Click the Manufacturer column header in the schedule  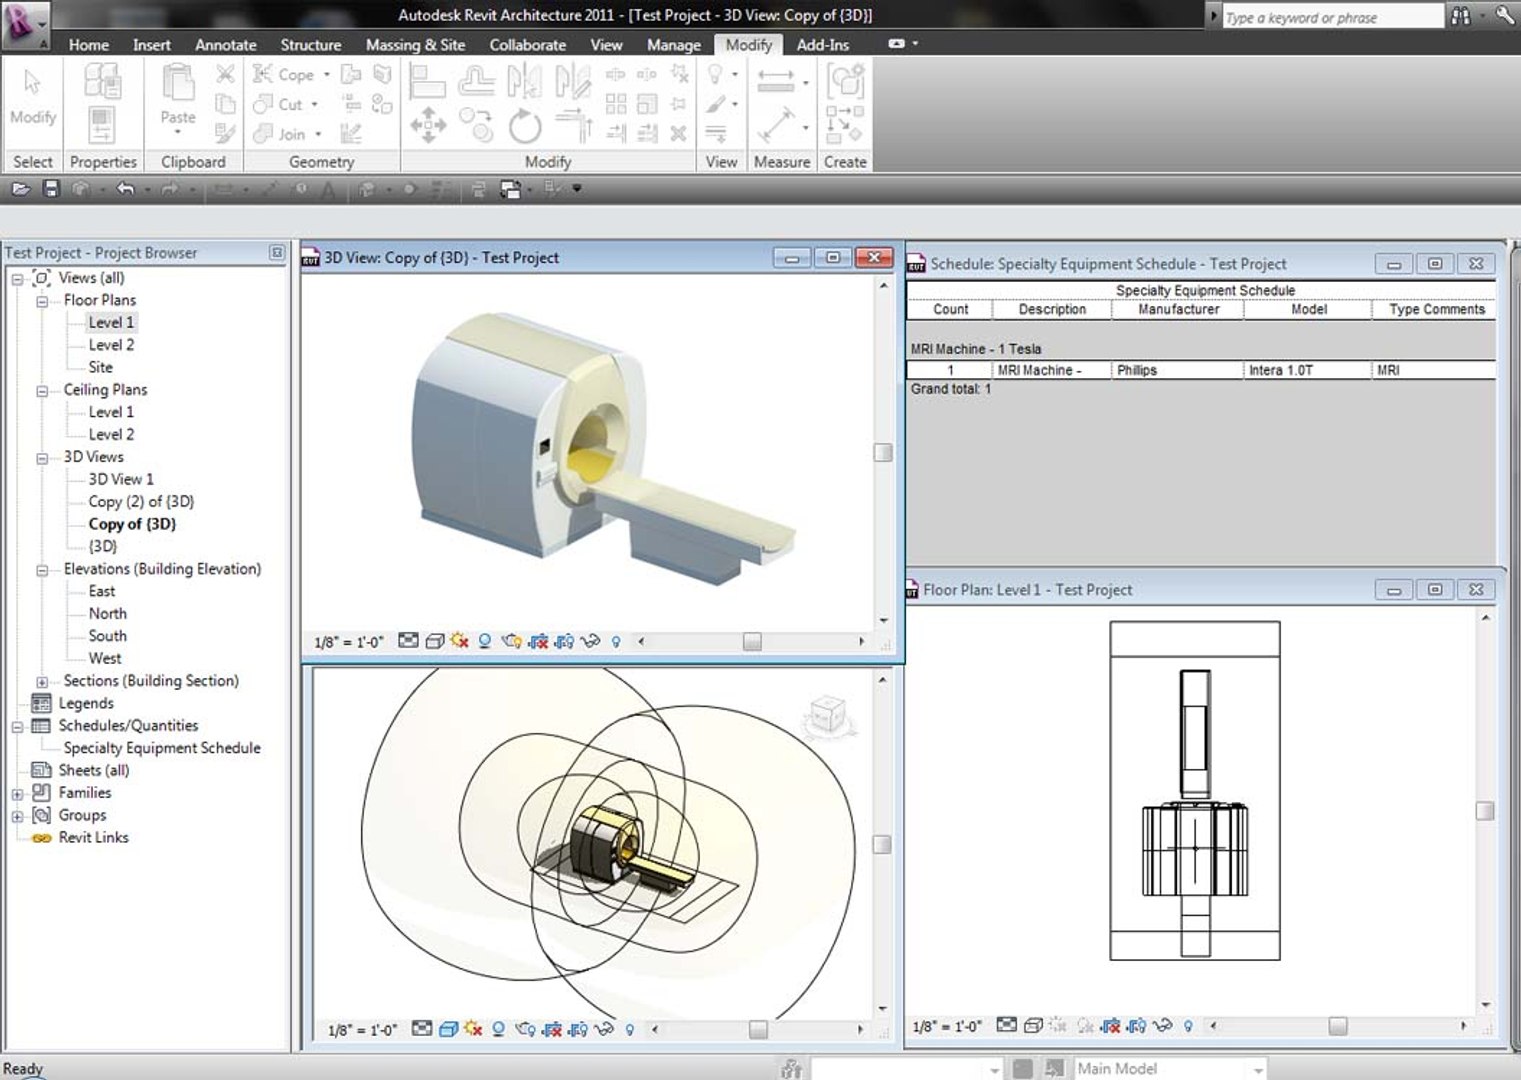pyautogui.click(x=1179, y=310)
